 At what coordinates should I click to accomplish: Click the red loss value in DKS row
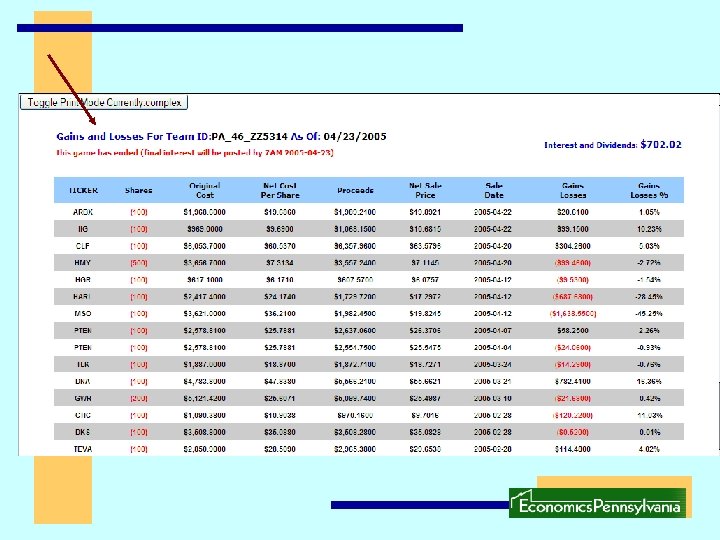(x=573, y=432)
